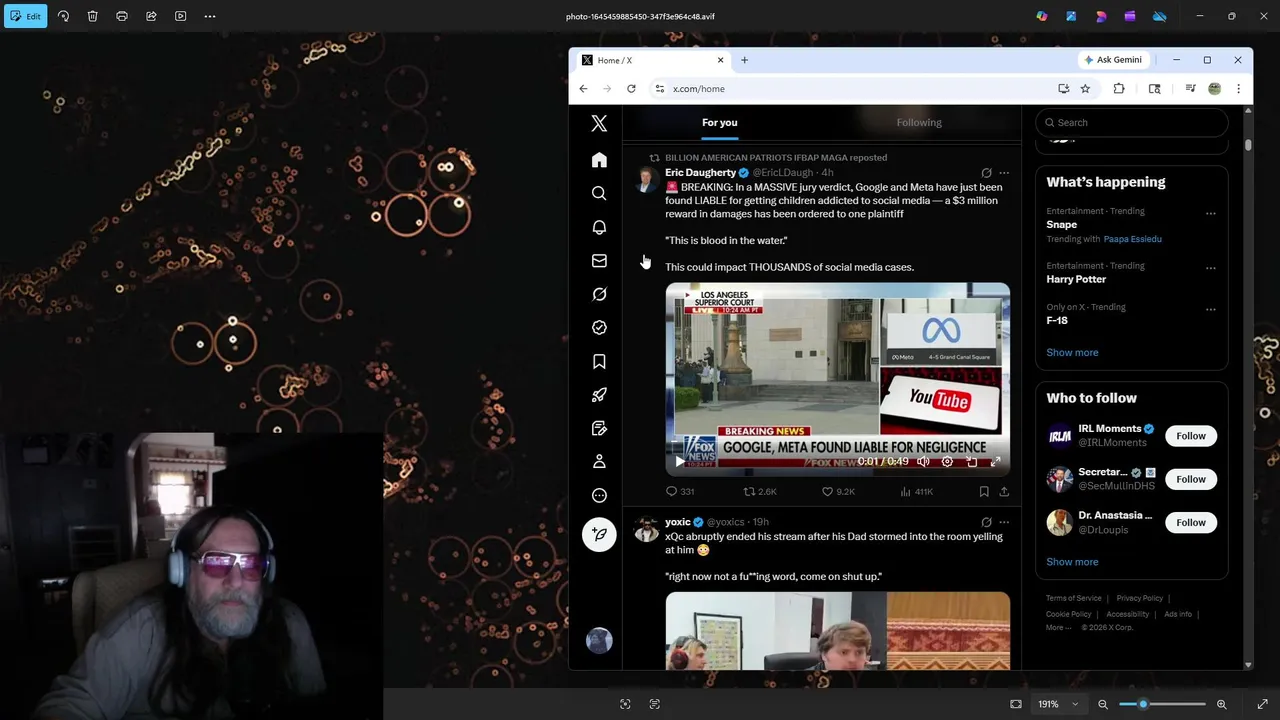The height and width of the screenshot is (720, 1280).
Task: Open more options on yoxic's post
Action: tap(1004, 522)
